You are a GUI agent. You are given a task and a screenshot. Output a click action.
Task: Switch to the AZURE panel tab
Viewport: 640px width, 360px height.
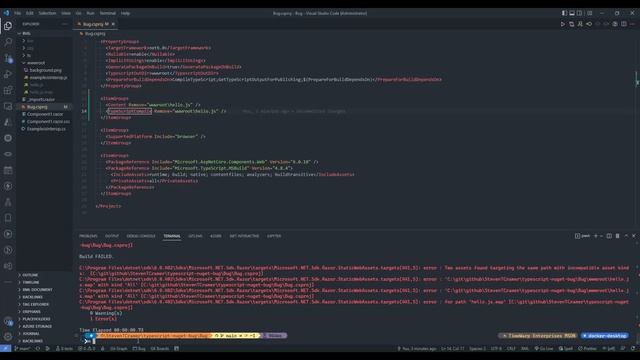(216, 236)
